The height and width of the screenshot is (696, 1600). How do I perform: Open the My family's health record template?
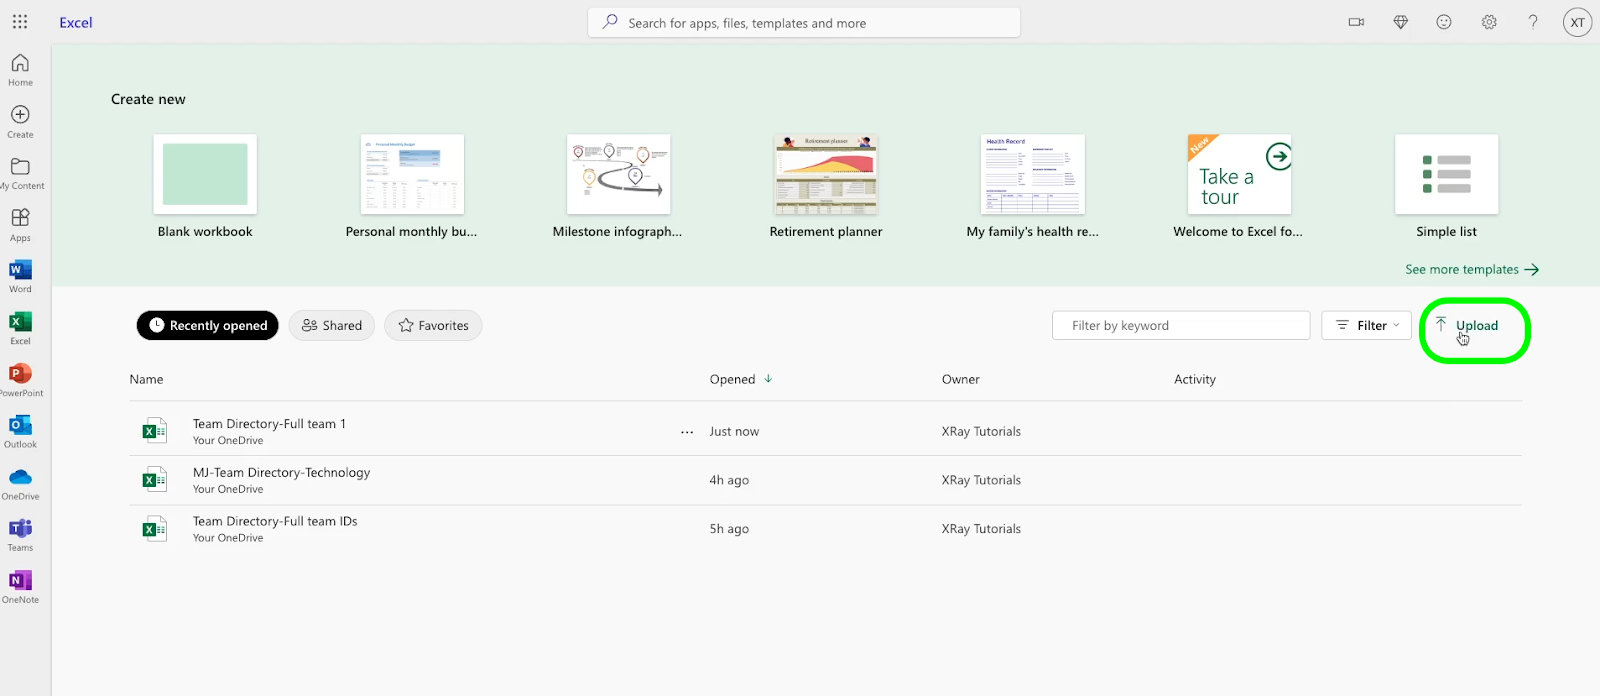1033,187
